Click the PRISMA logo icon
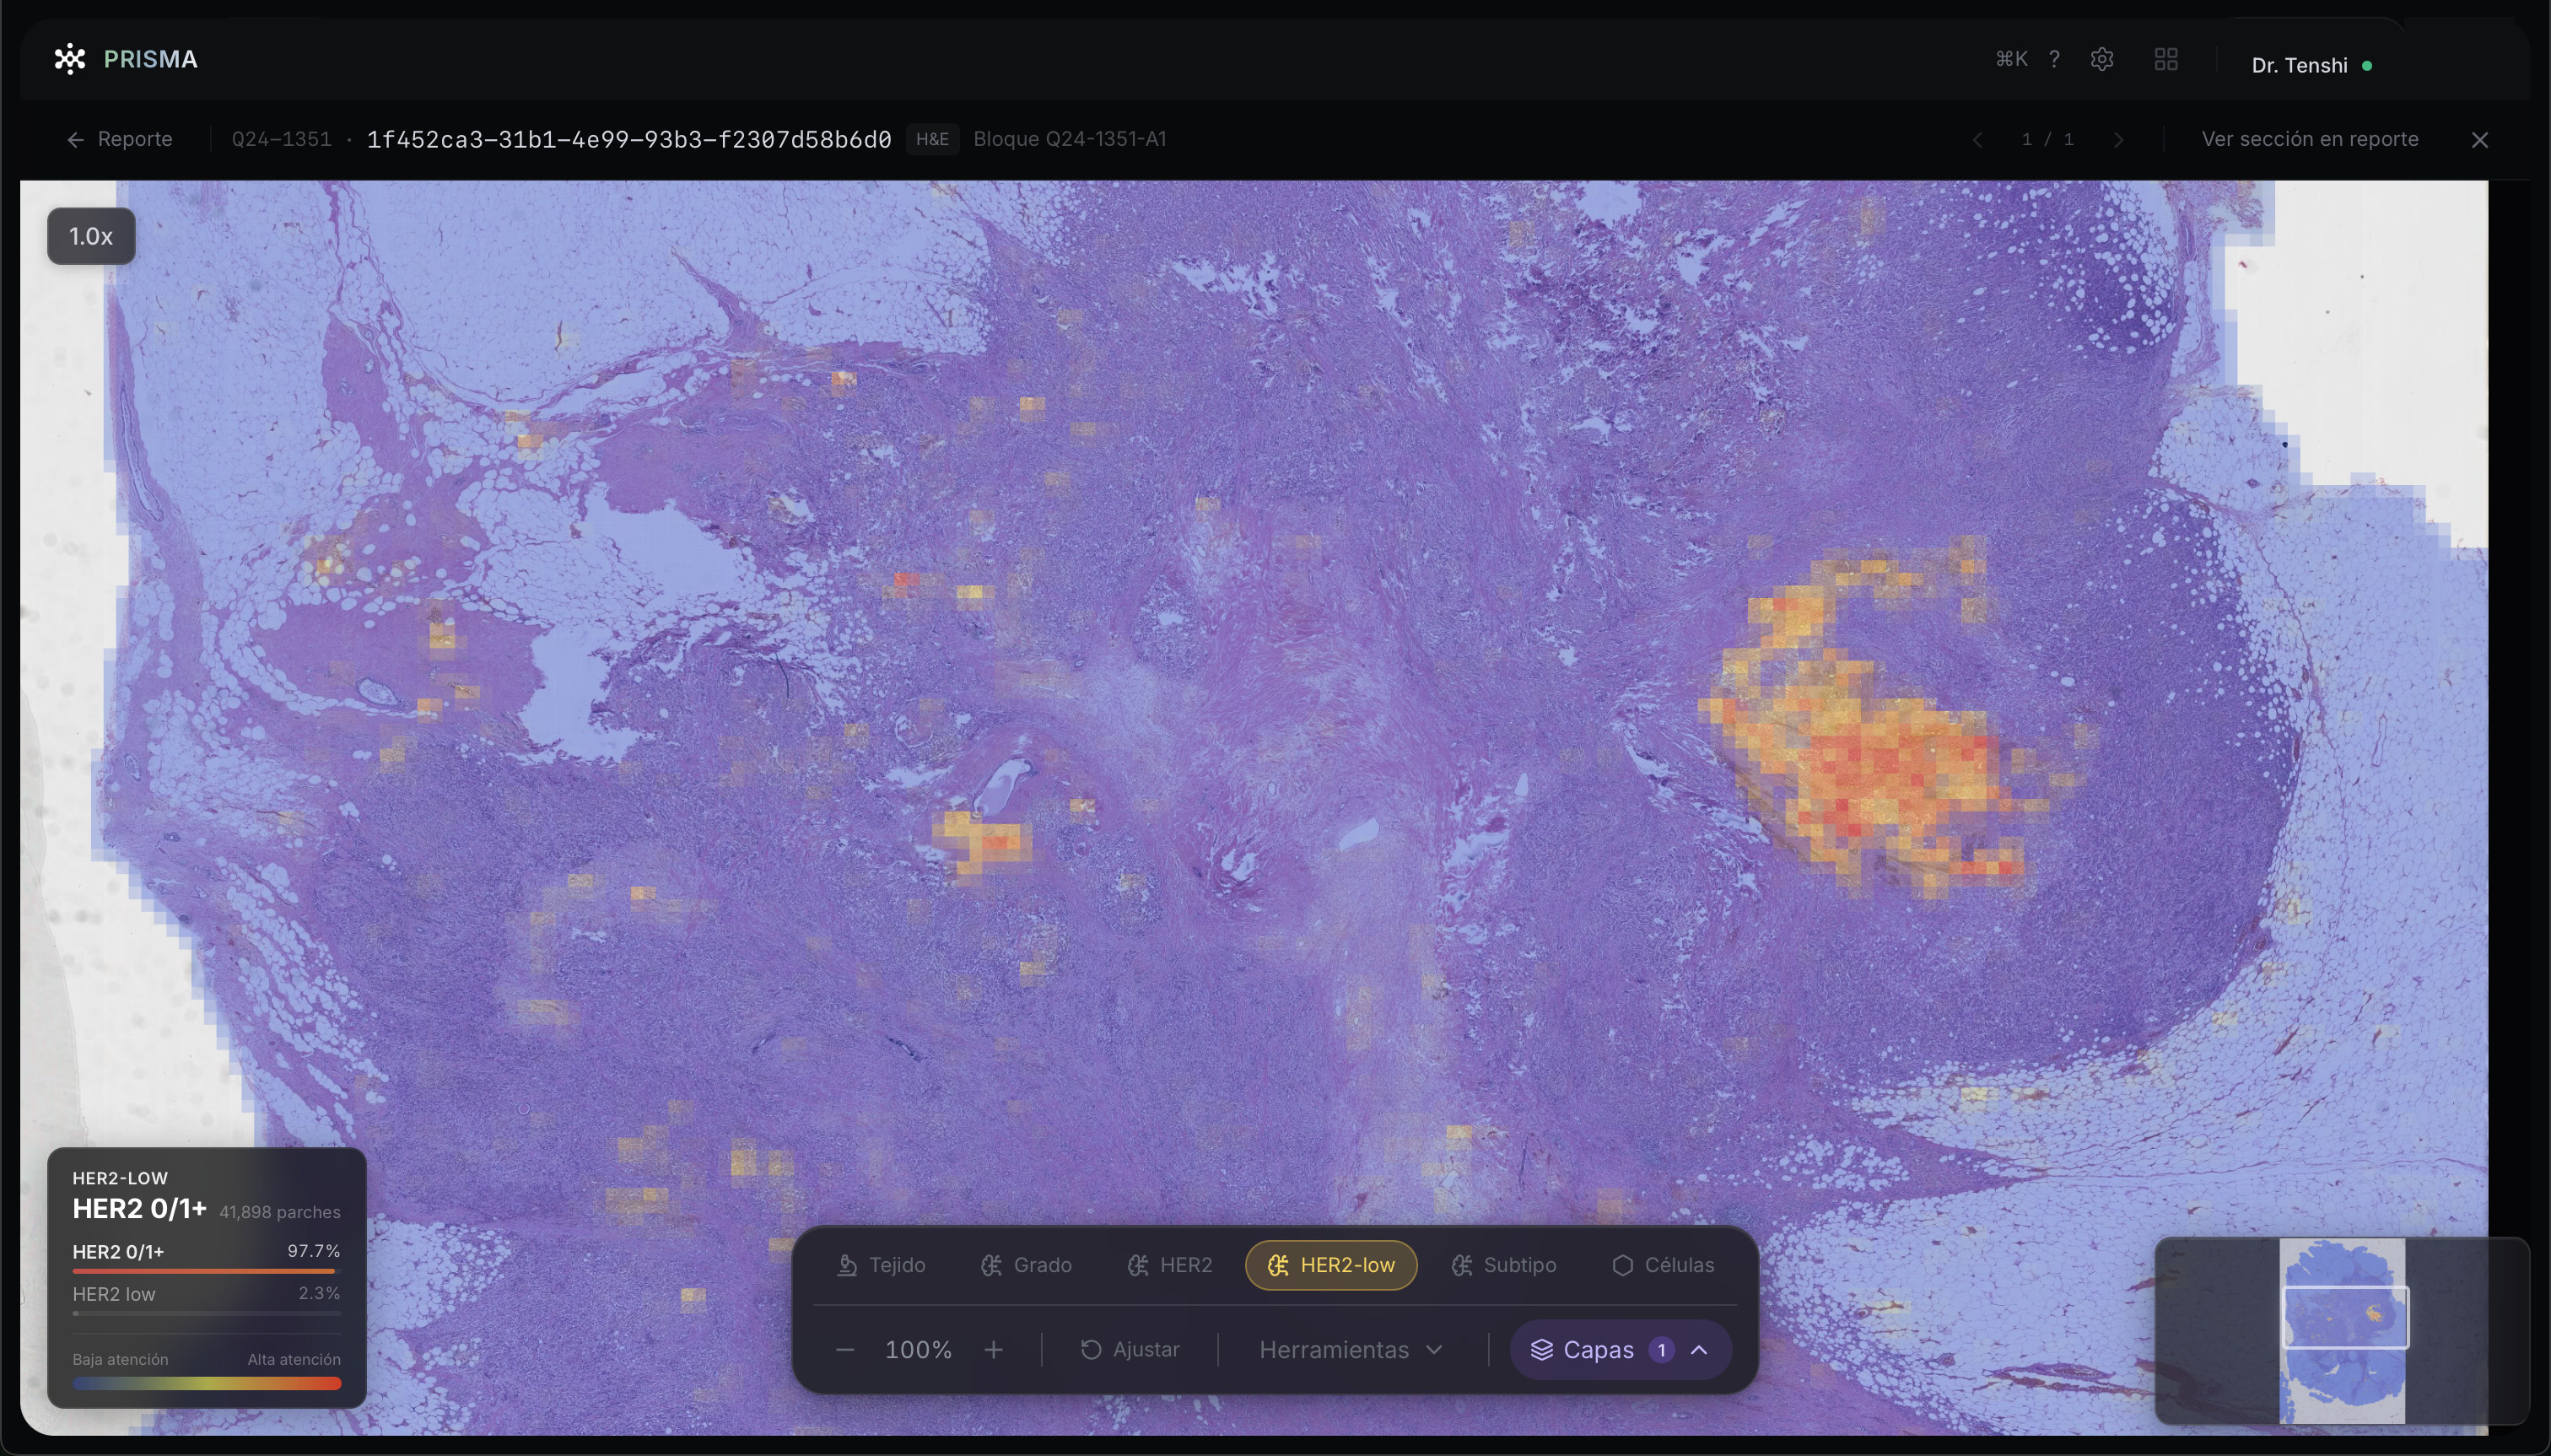The height and width of the screenshot is (1456, 2551). (70, 59)
